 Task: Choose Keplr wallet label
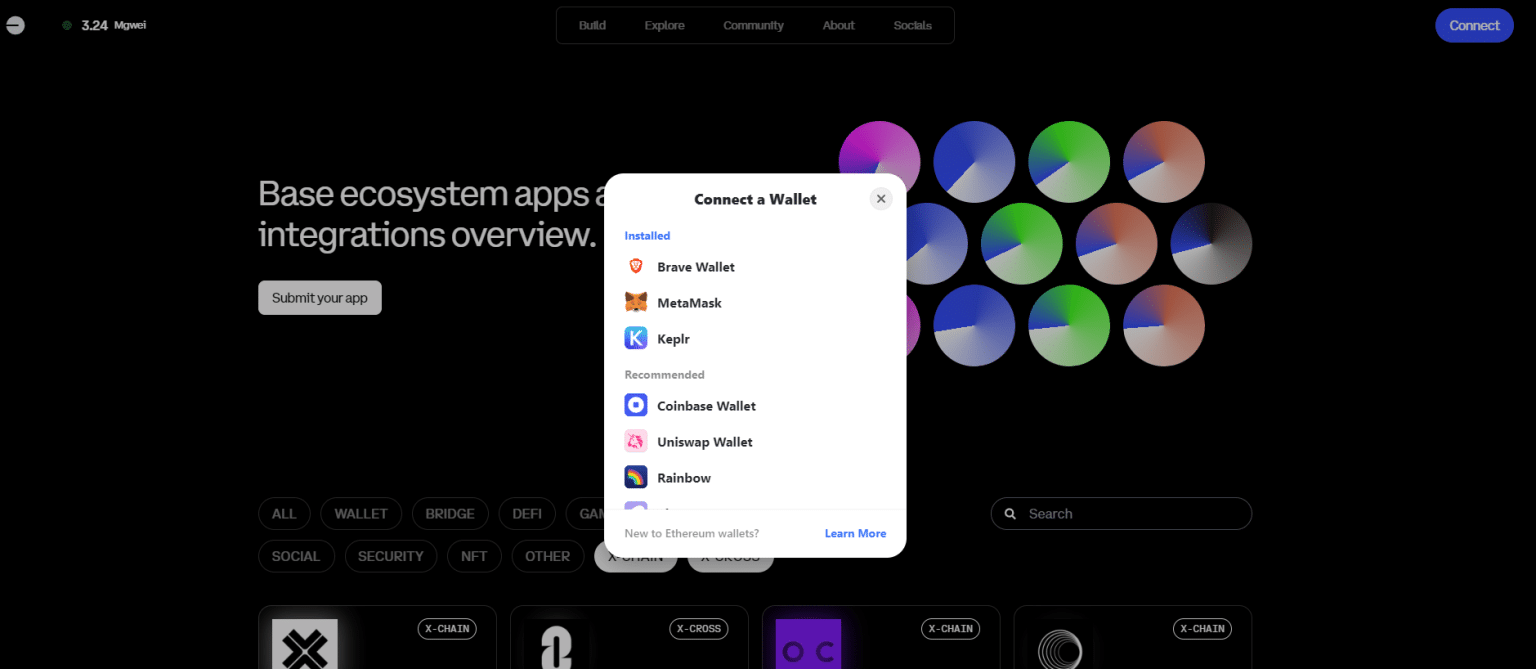(673, 339)
